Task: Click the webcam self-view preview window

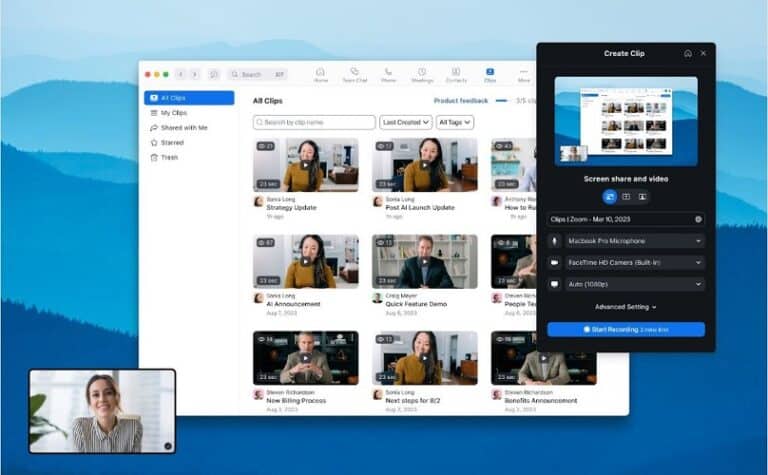Action: [x=102, y=411]
